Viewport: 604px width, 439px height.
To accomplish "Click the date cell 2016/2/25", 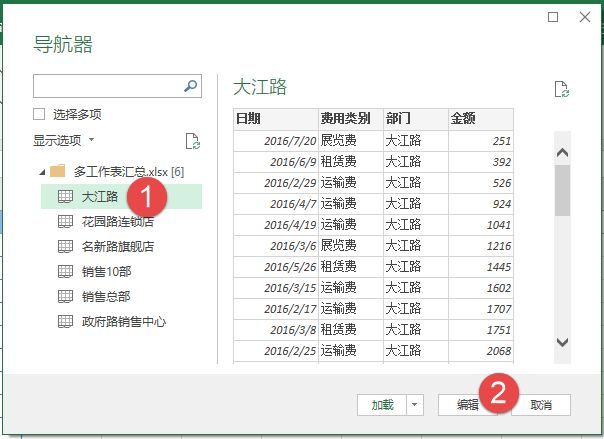I will [x=276, y=351].
